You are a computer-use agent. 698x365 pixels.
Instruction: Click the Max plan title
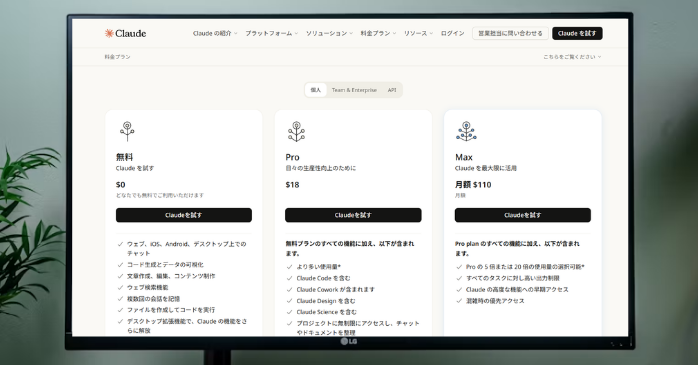[x=464, y=157]
